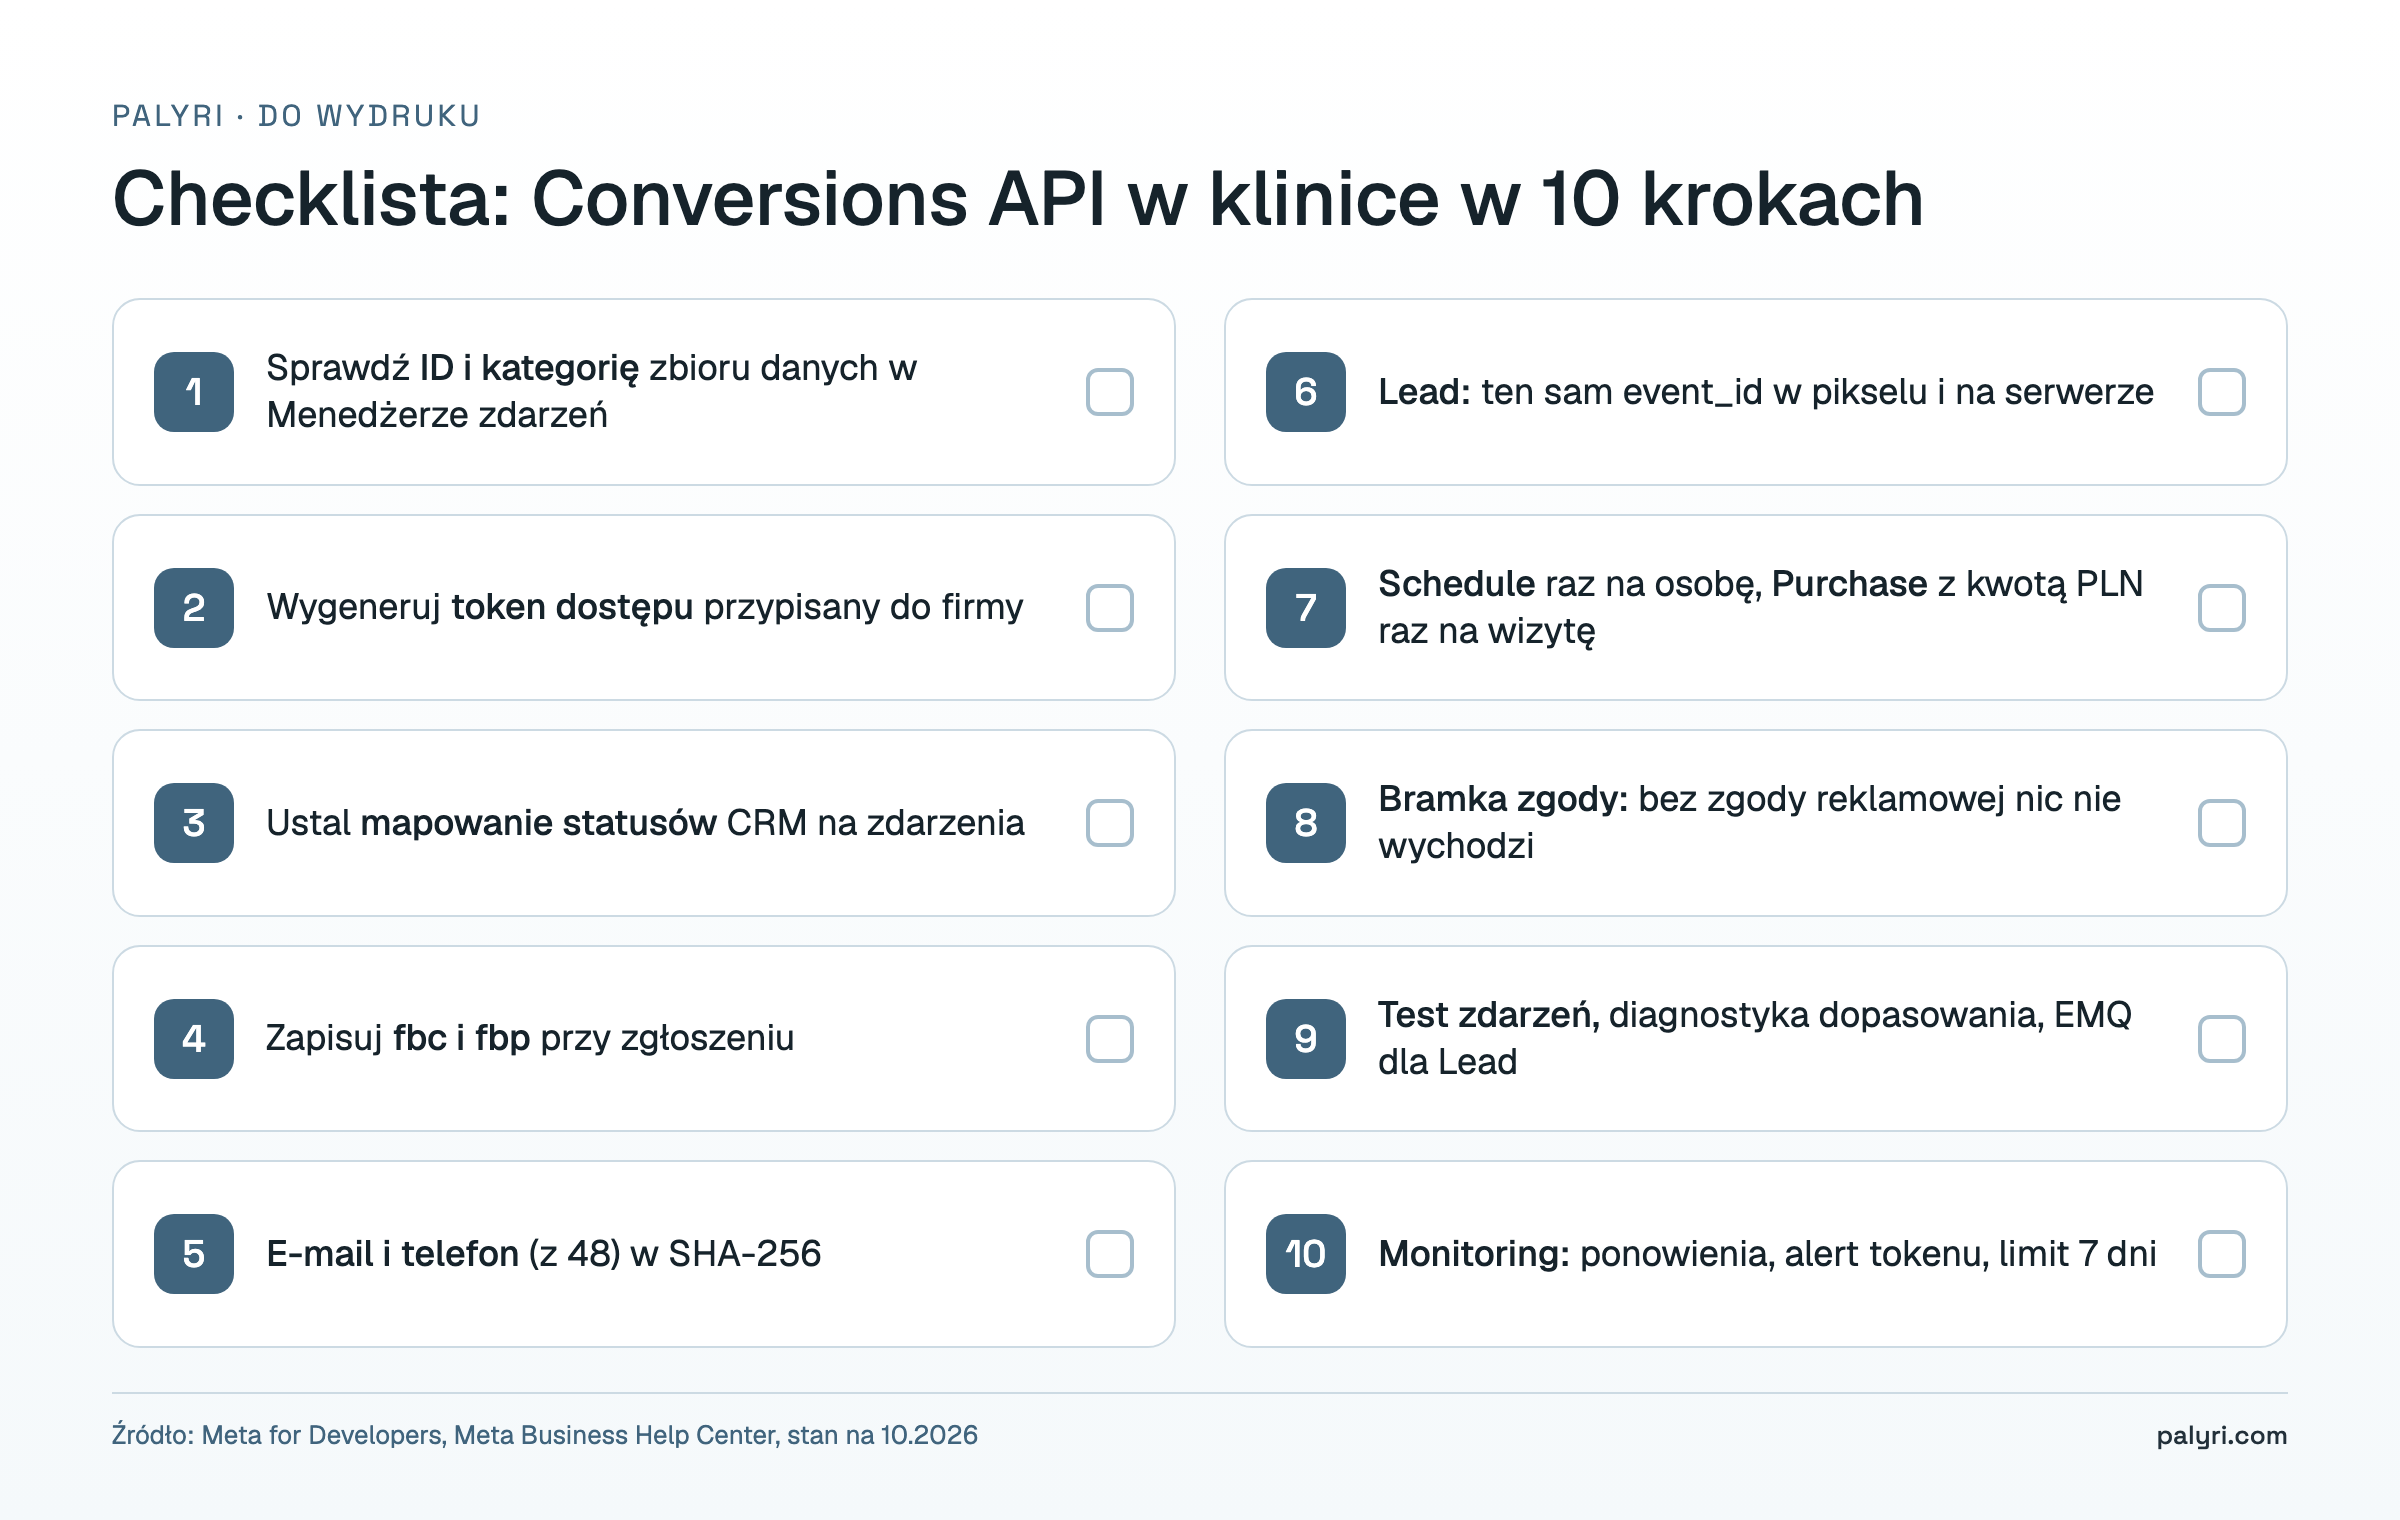The image size is (2400, 1520).
Task: Click text 'Zapisuj fbc i fbp przy zgłoszeniu'
Action: [x=530, y=1038]
